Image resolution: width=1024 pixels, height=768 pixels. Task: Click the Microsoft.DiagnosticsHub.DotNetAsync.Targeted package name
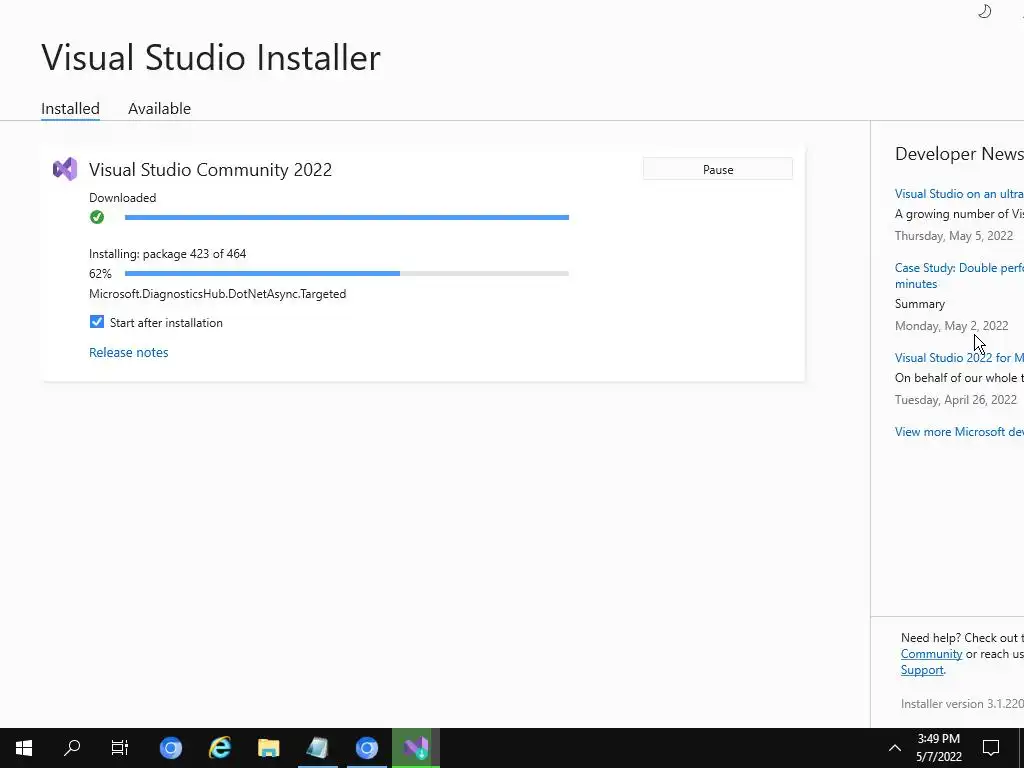[x=217, y=294]
